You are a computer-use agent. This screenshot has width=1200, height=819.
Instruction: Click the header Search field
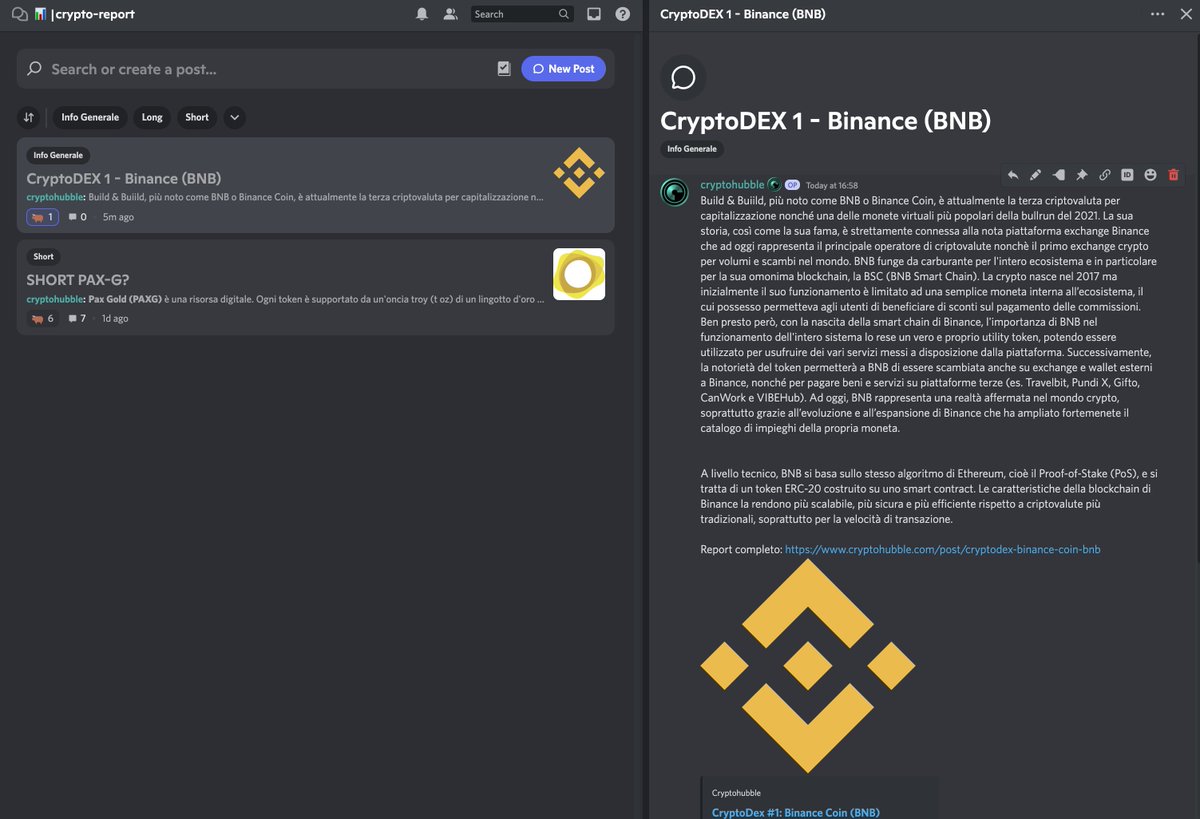click(522, 14)
